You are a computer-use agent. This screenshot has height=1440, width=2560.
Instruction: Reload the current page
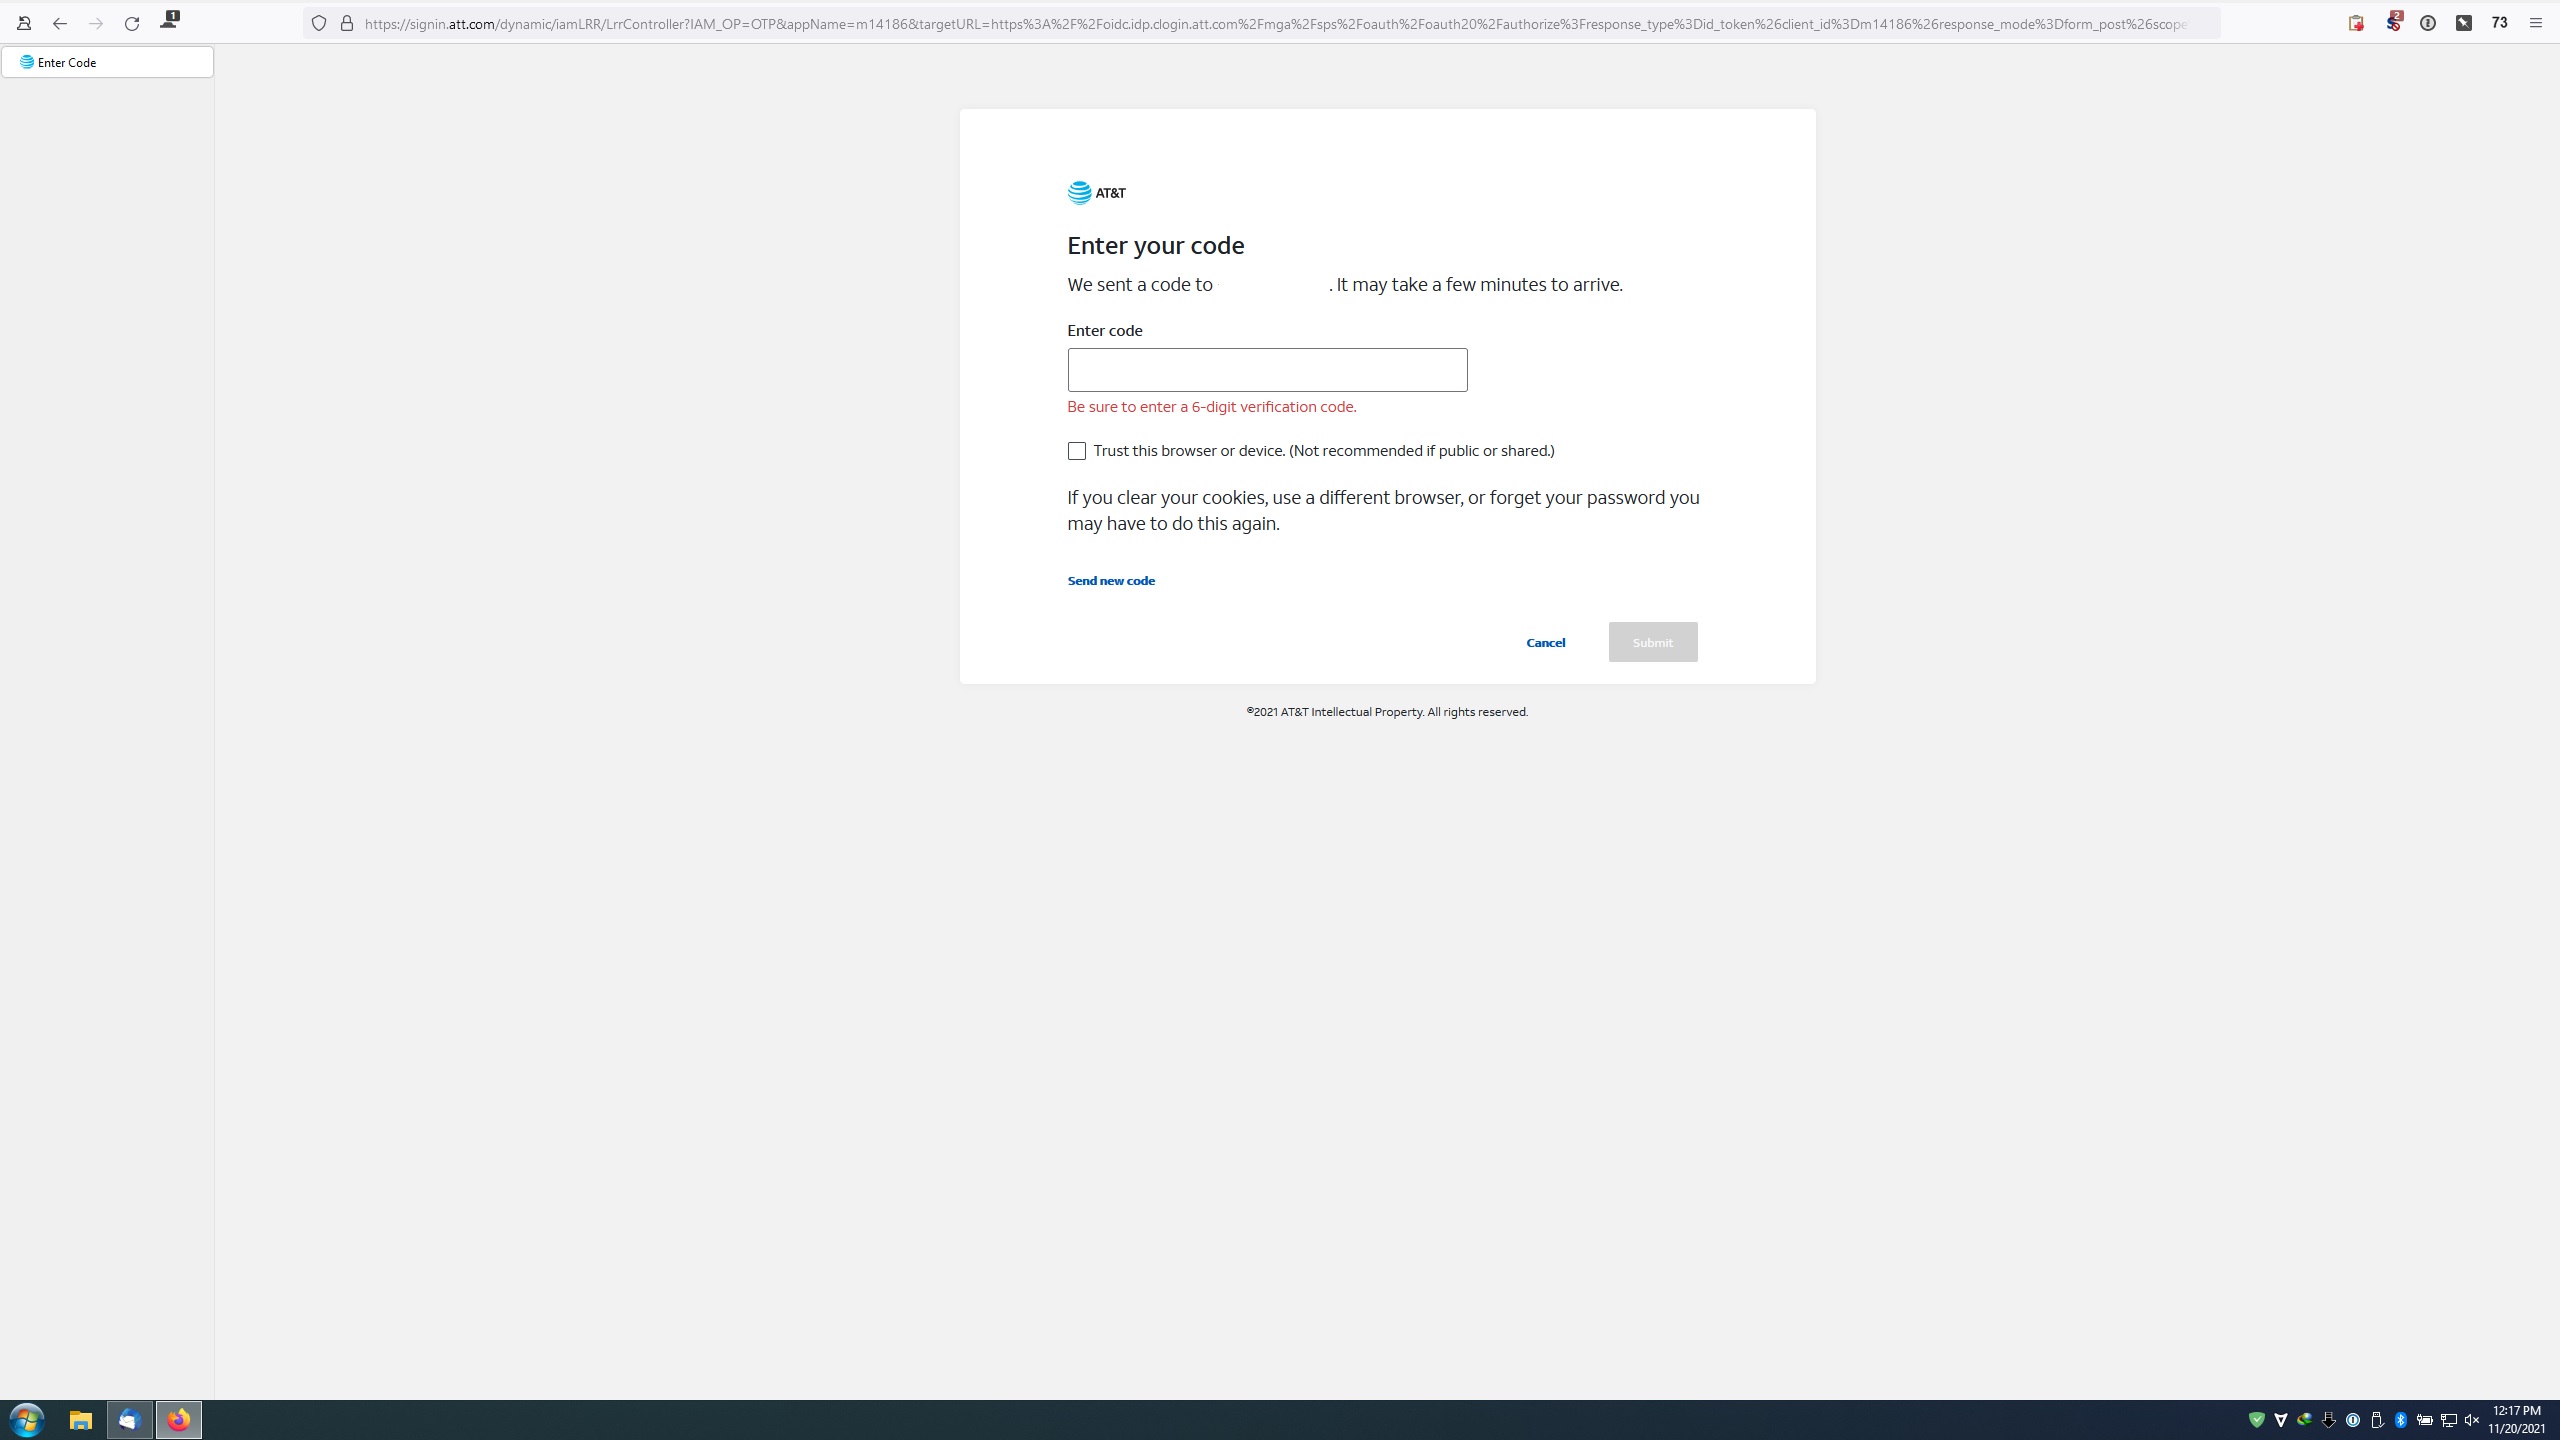pyautogui.click(x=132, y=23)
